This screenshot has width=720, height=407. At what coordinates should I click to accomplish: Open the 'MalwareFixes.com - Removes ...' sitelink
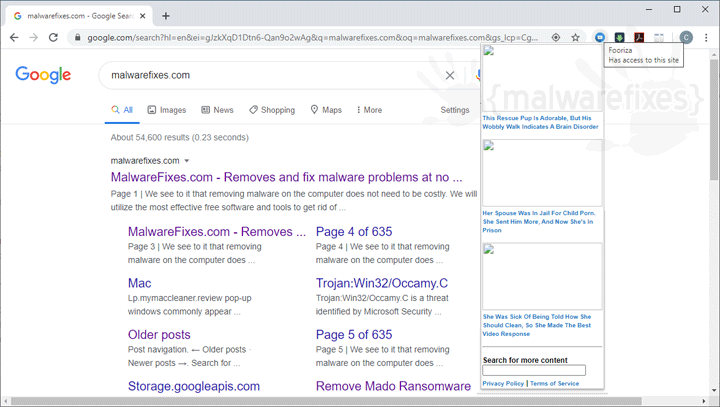coord(217,232)
